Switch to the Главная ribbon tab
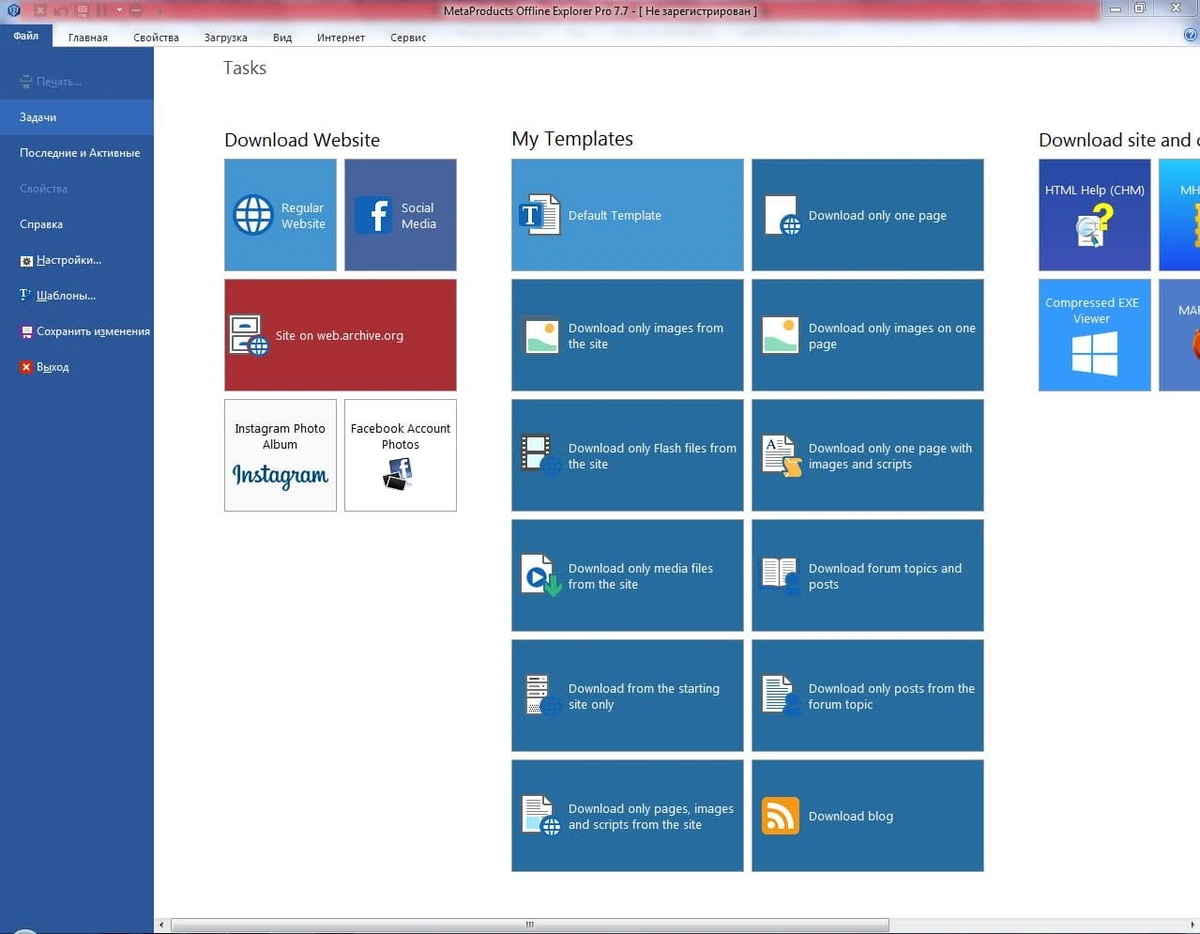This screenshot has width=1200, height=934. click(88, 37)
